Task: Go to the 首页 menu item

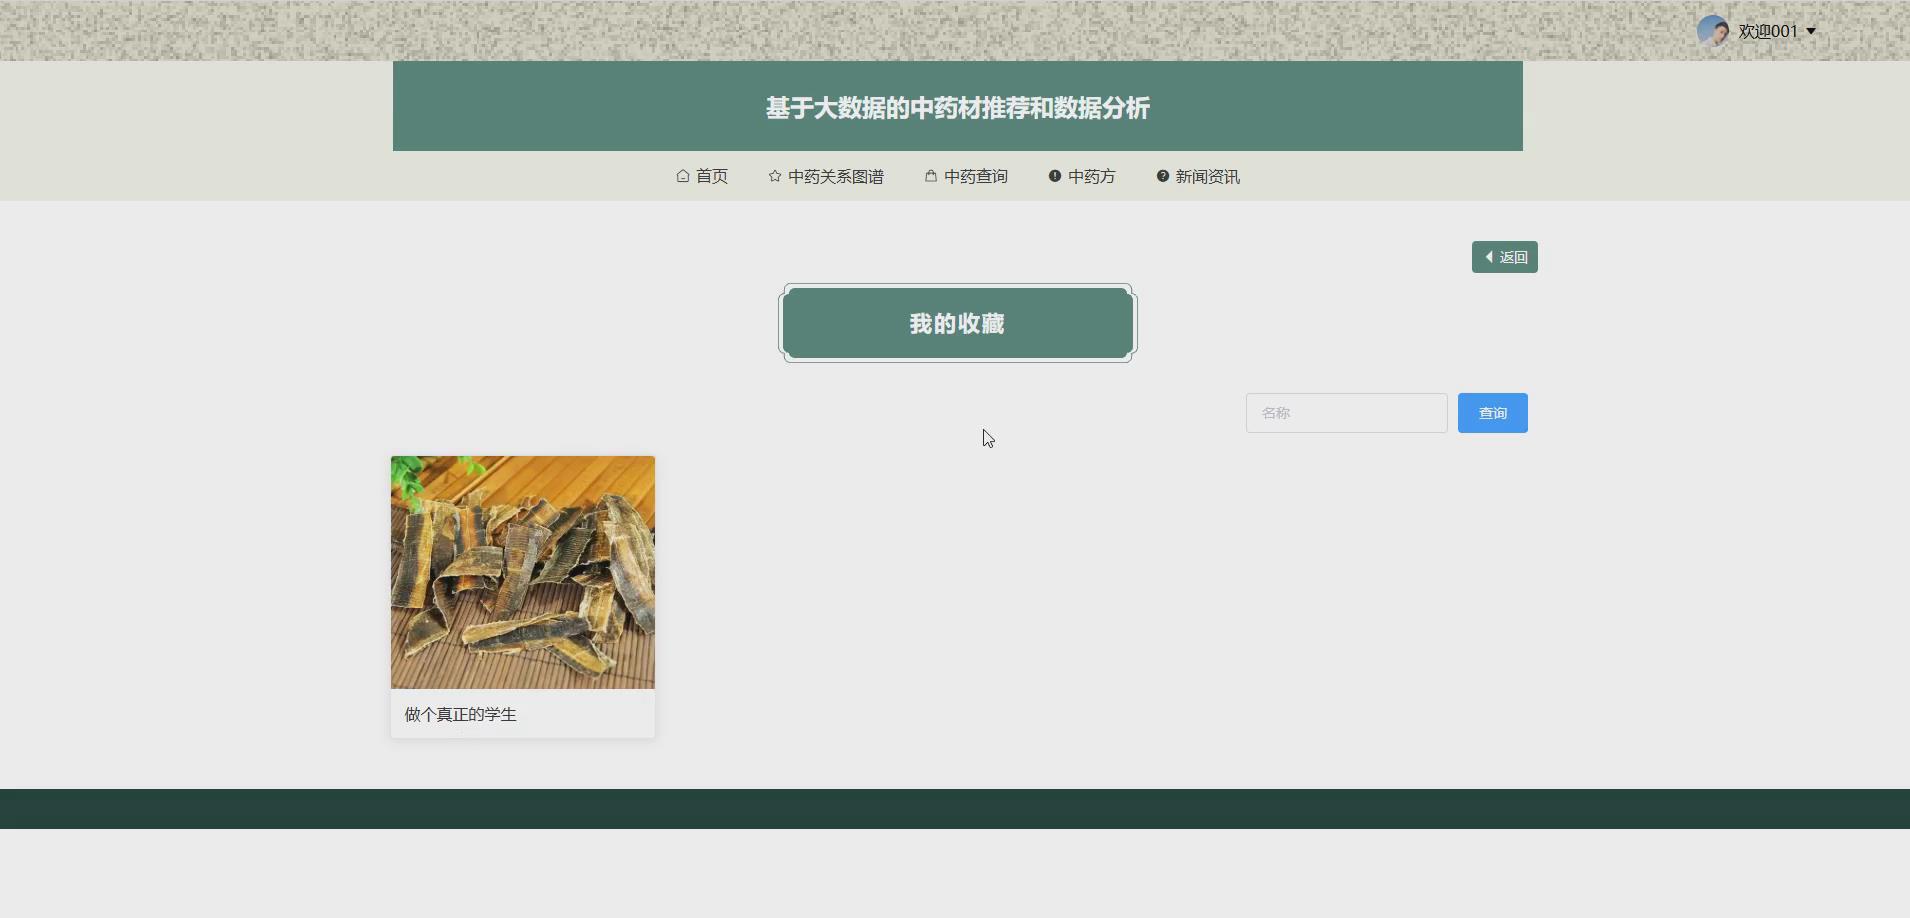Action: (712, 176)
